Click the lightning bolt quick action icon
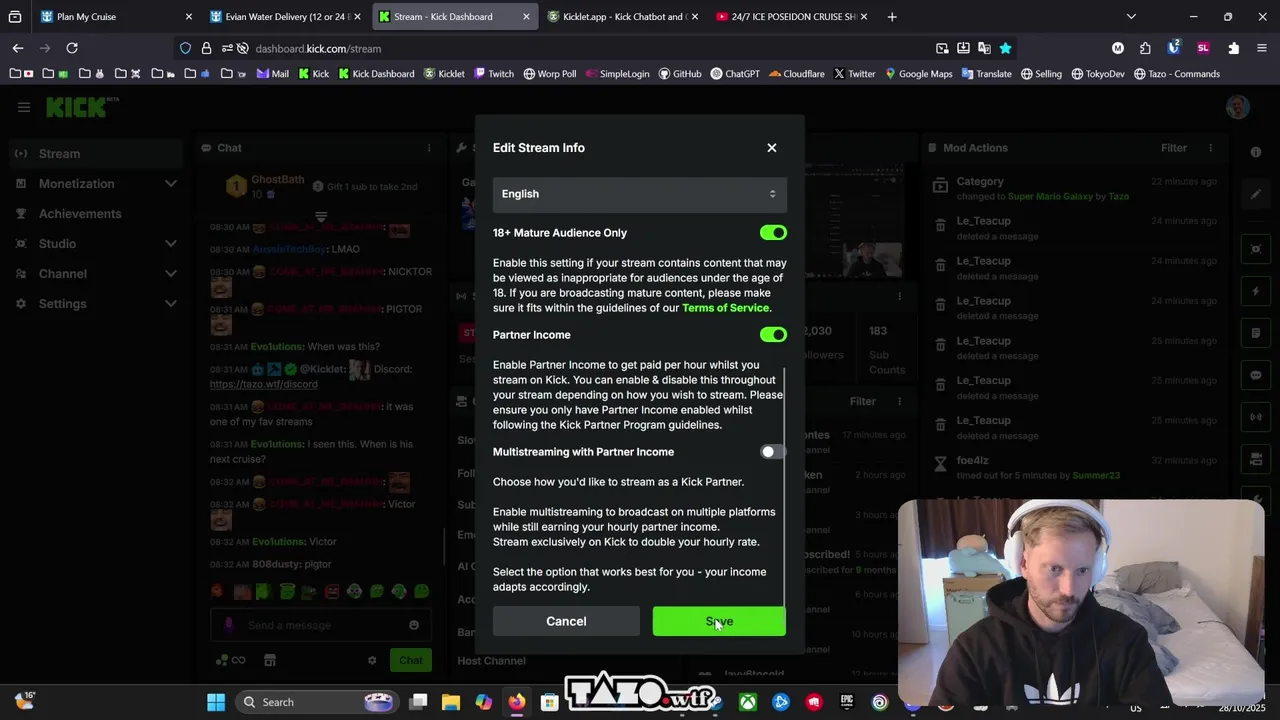 click(1256, 291)
